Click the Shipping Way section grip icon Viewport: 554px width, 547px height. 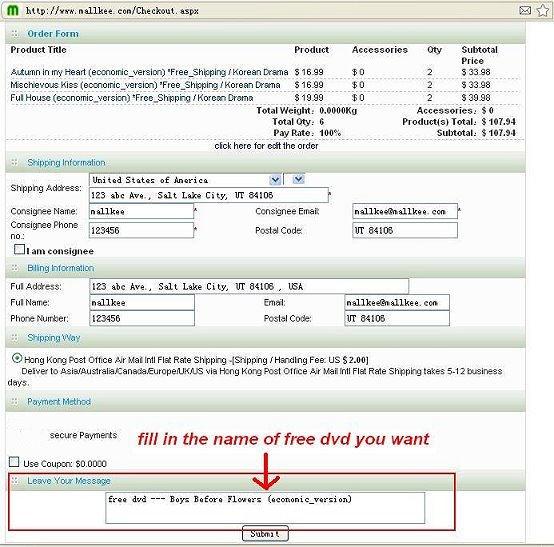(14, 337)
